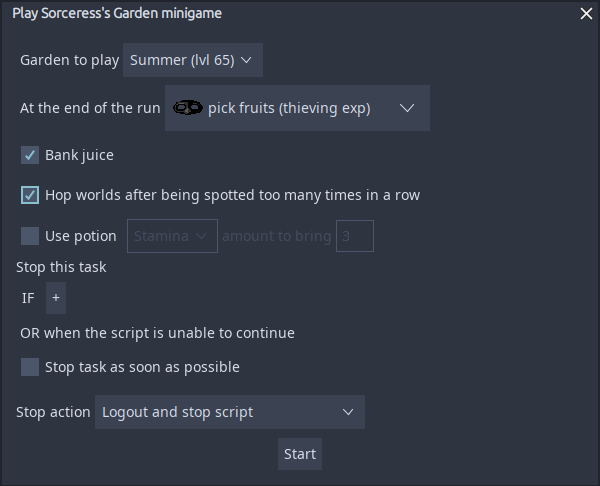Click the chevron arrow on Garden to play
The width and height of the screenshot is (600, 486).
pos(247,60)
